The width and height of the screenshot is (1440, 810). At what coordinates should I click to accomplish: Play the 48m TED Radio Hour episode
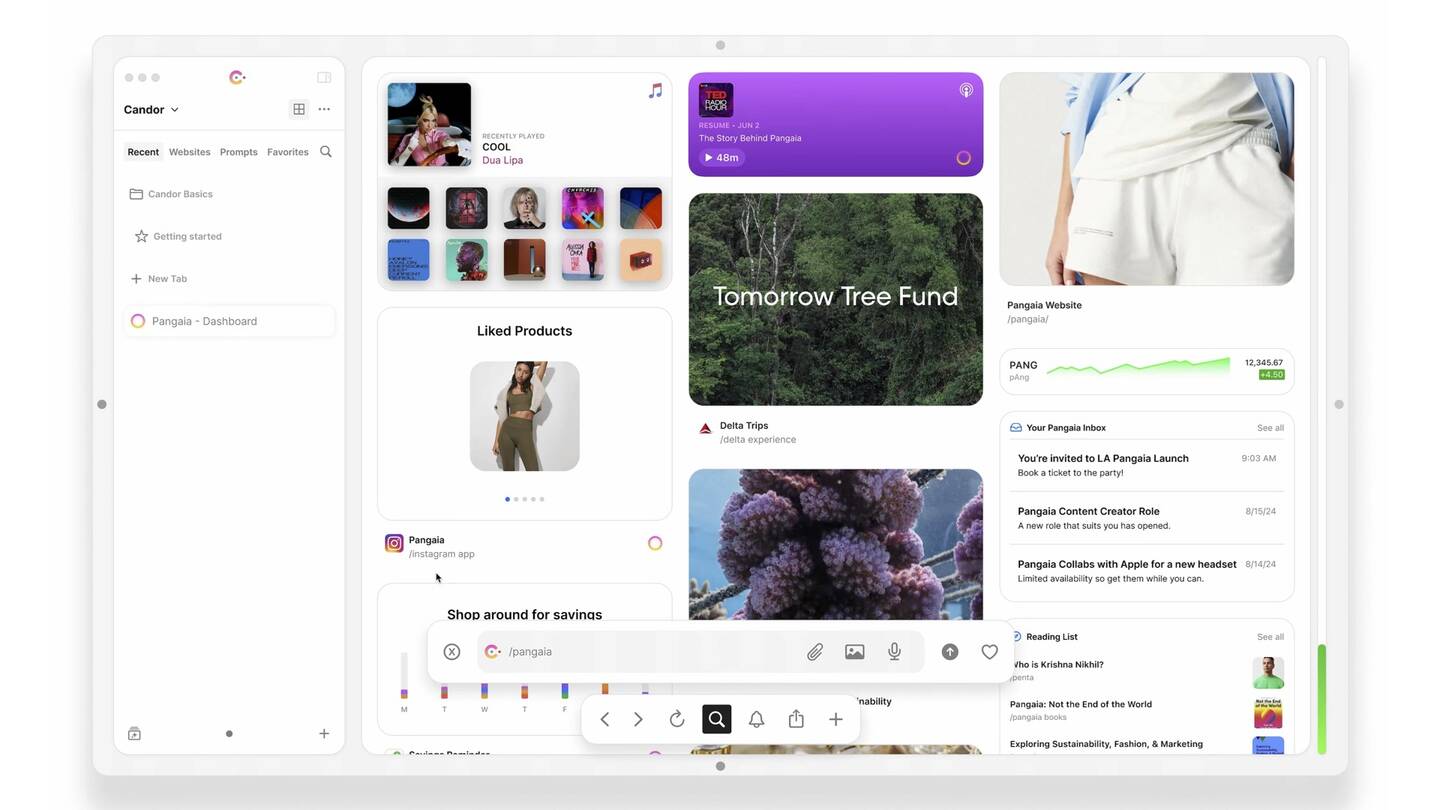point(721,157)
